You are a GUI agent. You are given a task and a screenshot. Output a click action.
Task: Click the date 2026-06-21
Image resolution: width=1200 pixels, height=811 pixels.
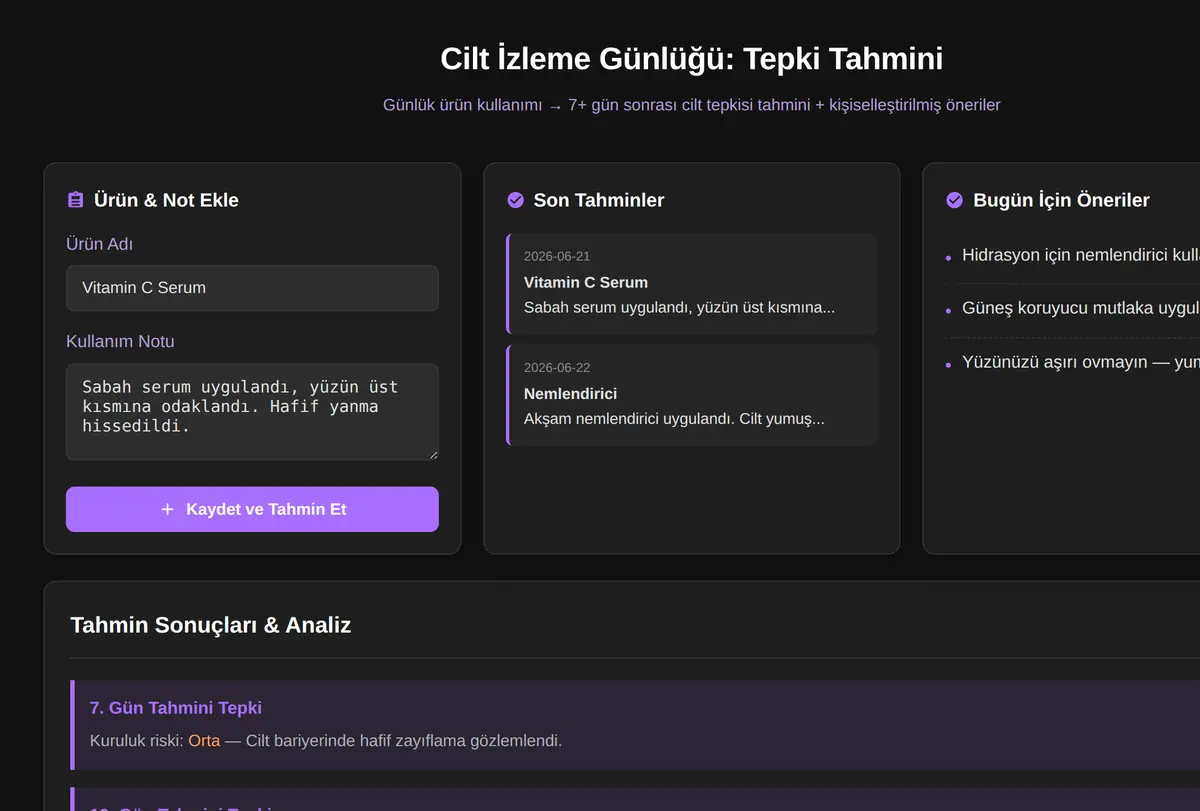(557, 257)
